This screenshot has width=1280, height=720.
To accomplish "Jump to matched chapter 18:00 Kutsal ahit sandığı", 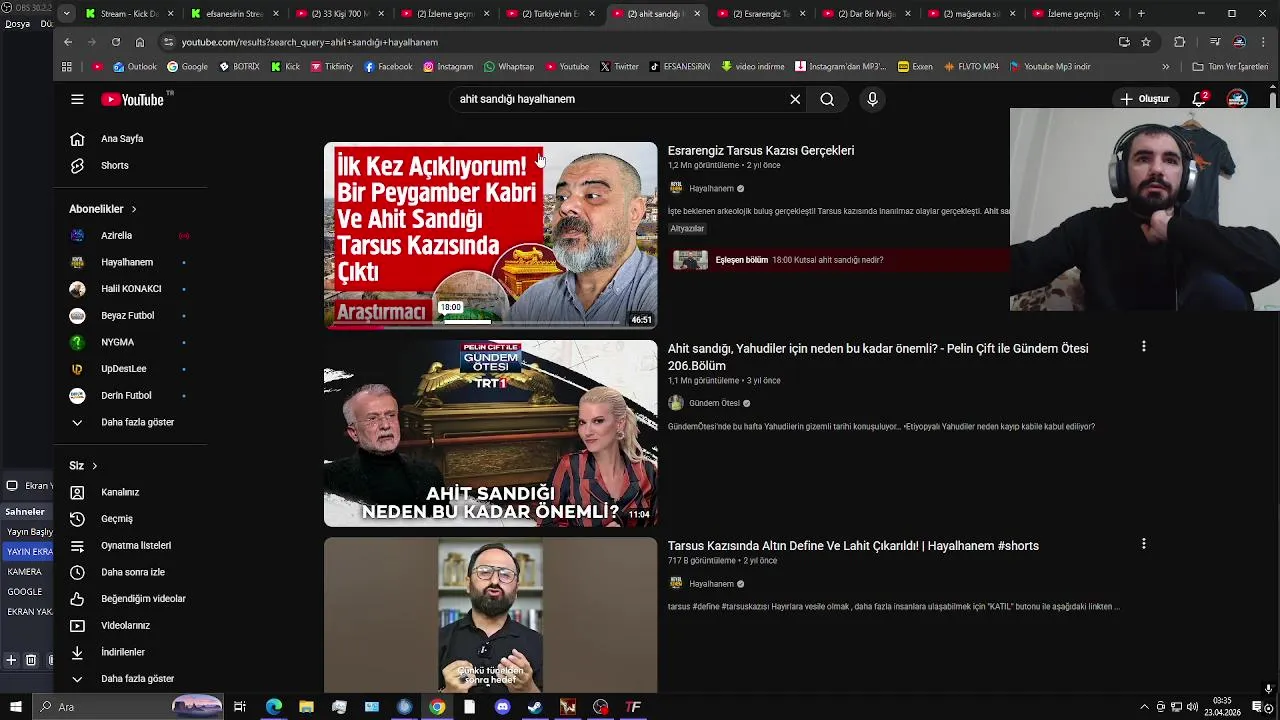I will pyautogui.click(x=838, y=260).
